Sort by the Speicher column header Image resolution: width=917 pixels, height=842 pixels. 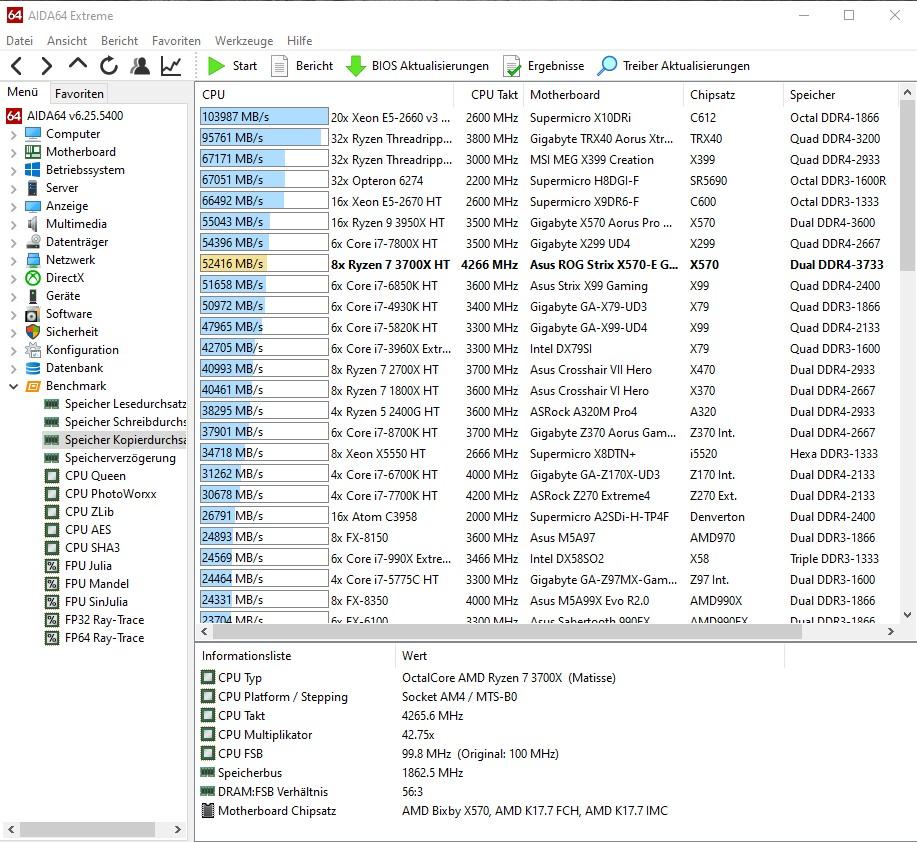coord(840,95)
